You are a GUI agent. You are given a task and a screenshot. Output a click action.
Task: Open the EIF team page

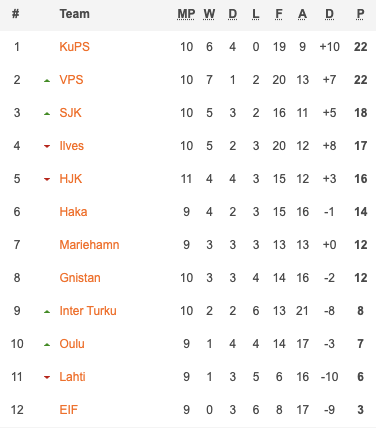coord(68,410)
